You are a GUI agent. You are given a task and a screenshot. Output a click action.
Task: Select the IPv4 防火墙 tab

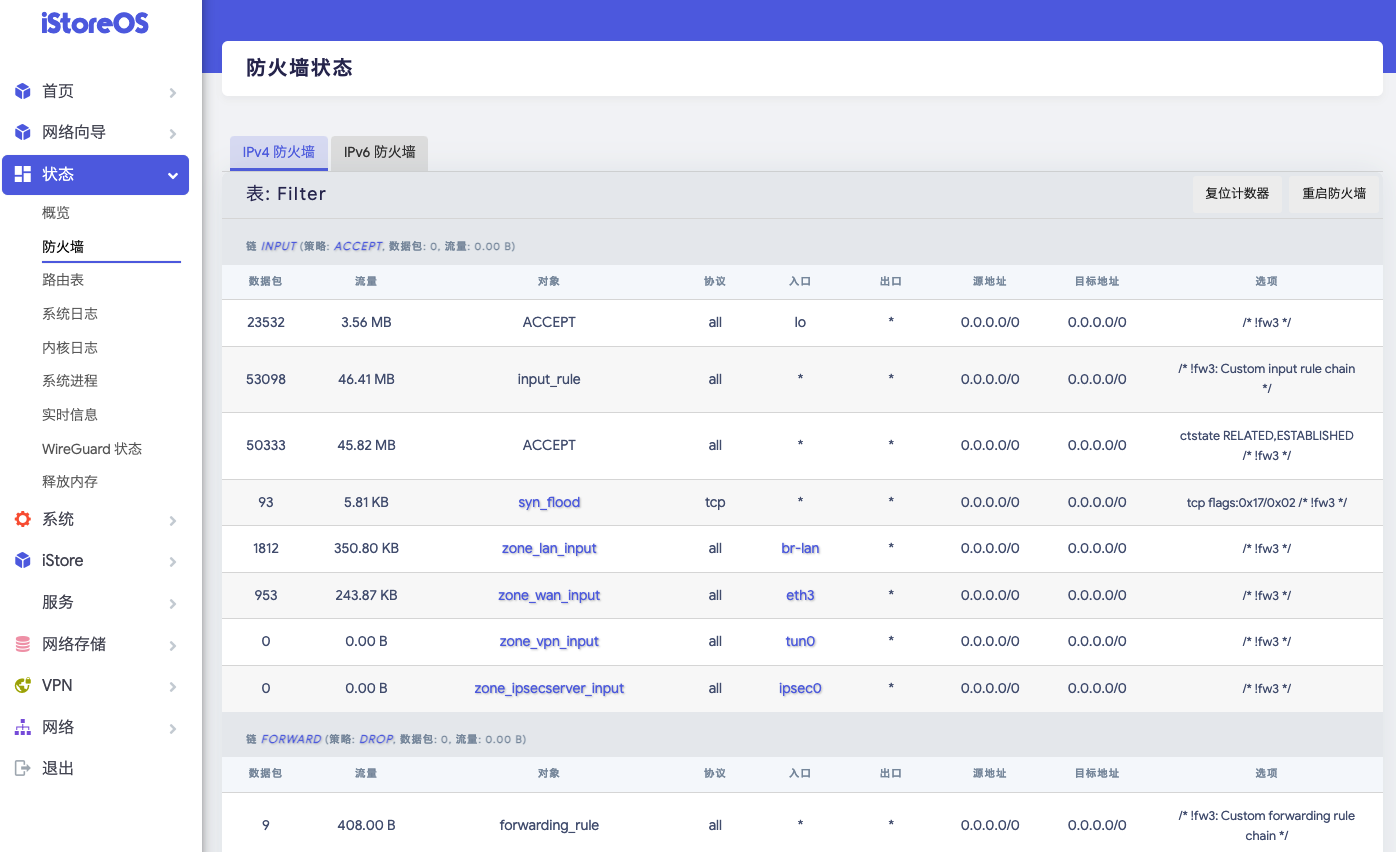pos(278,153)
